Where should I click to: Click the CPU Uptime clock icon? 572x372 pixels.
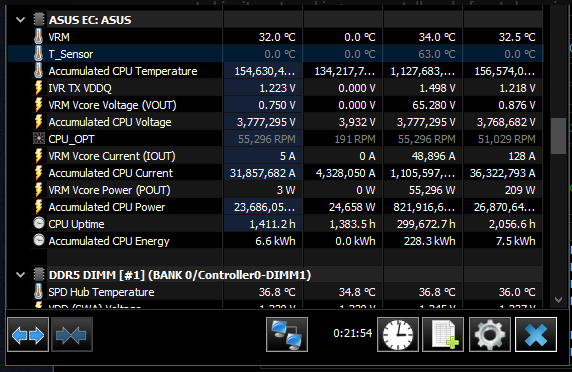(x=38, y=223)
